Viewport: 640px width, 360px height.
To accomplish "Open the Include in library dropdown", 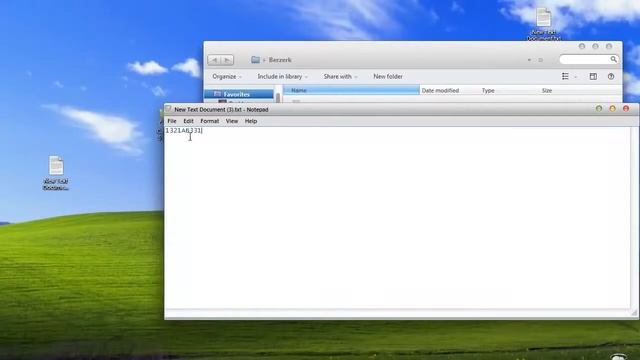I will point(282,77).
